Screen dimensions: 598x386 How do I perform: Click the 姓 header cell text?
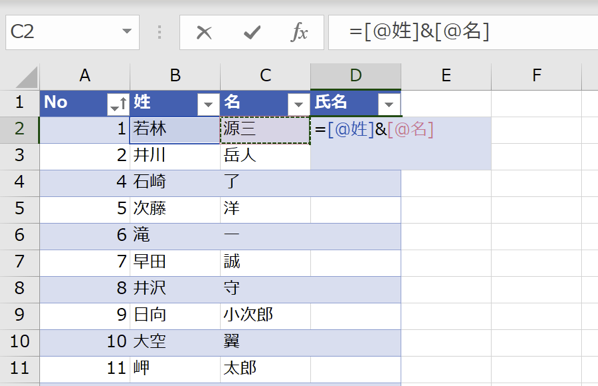(x=142, y=103)
